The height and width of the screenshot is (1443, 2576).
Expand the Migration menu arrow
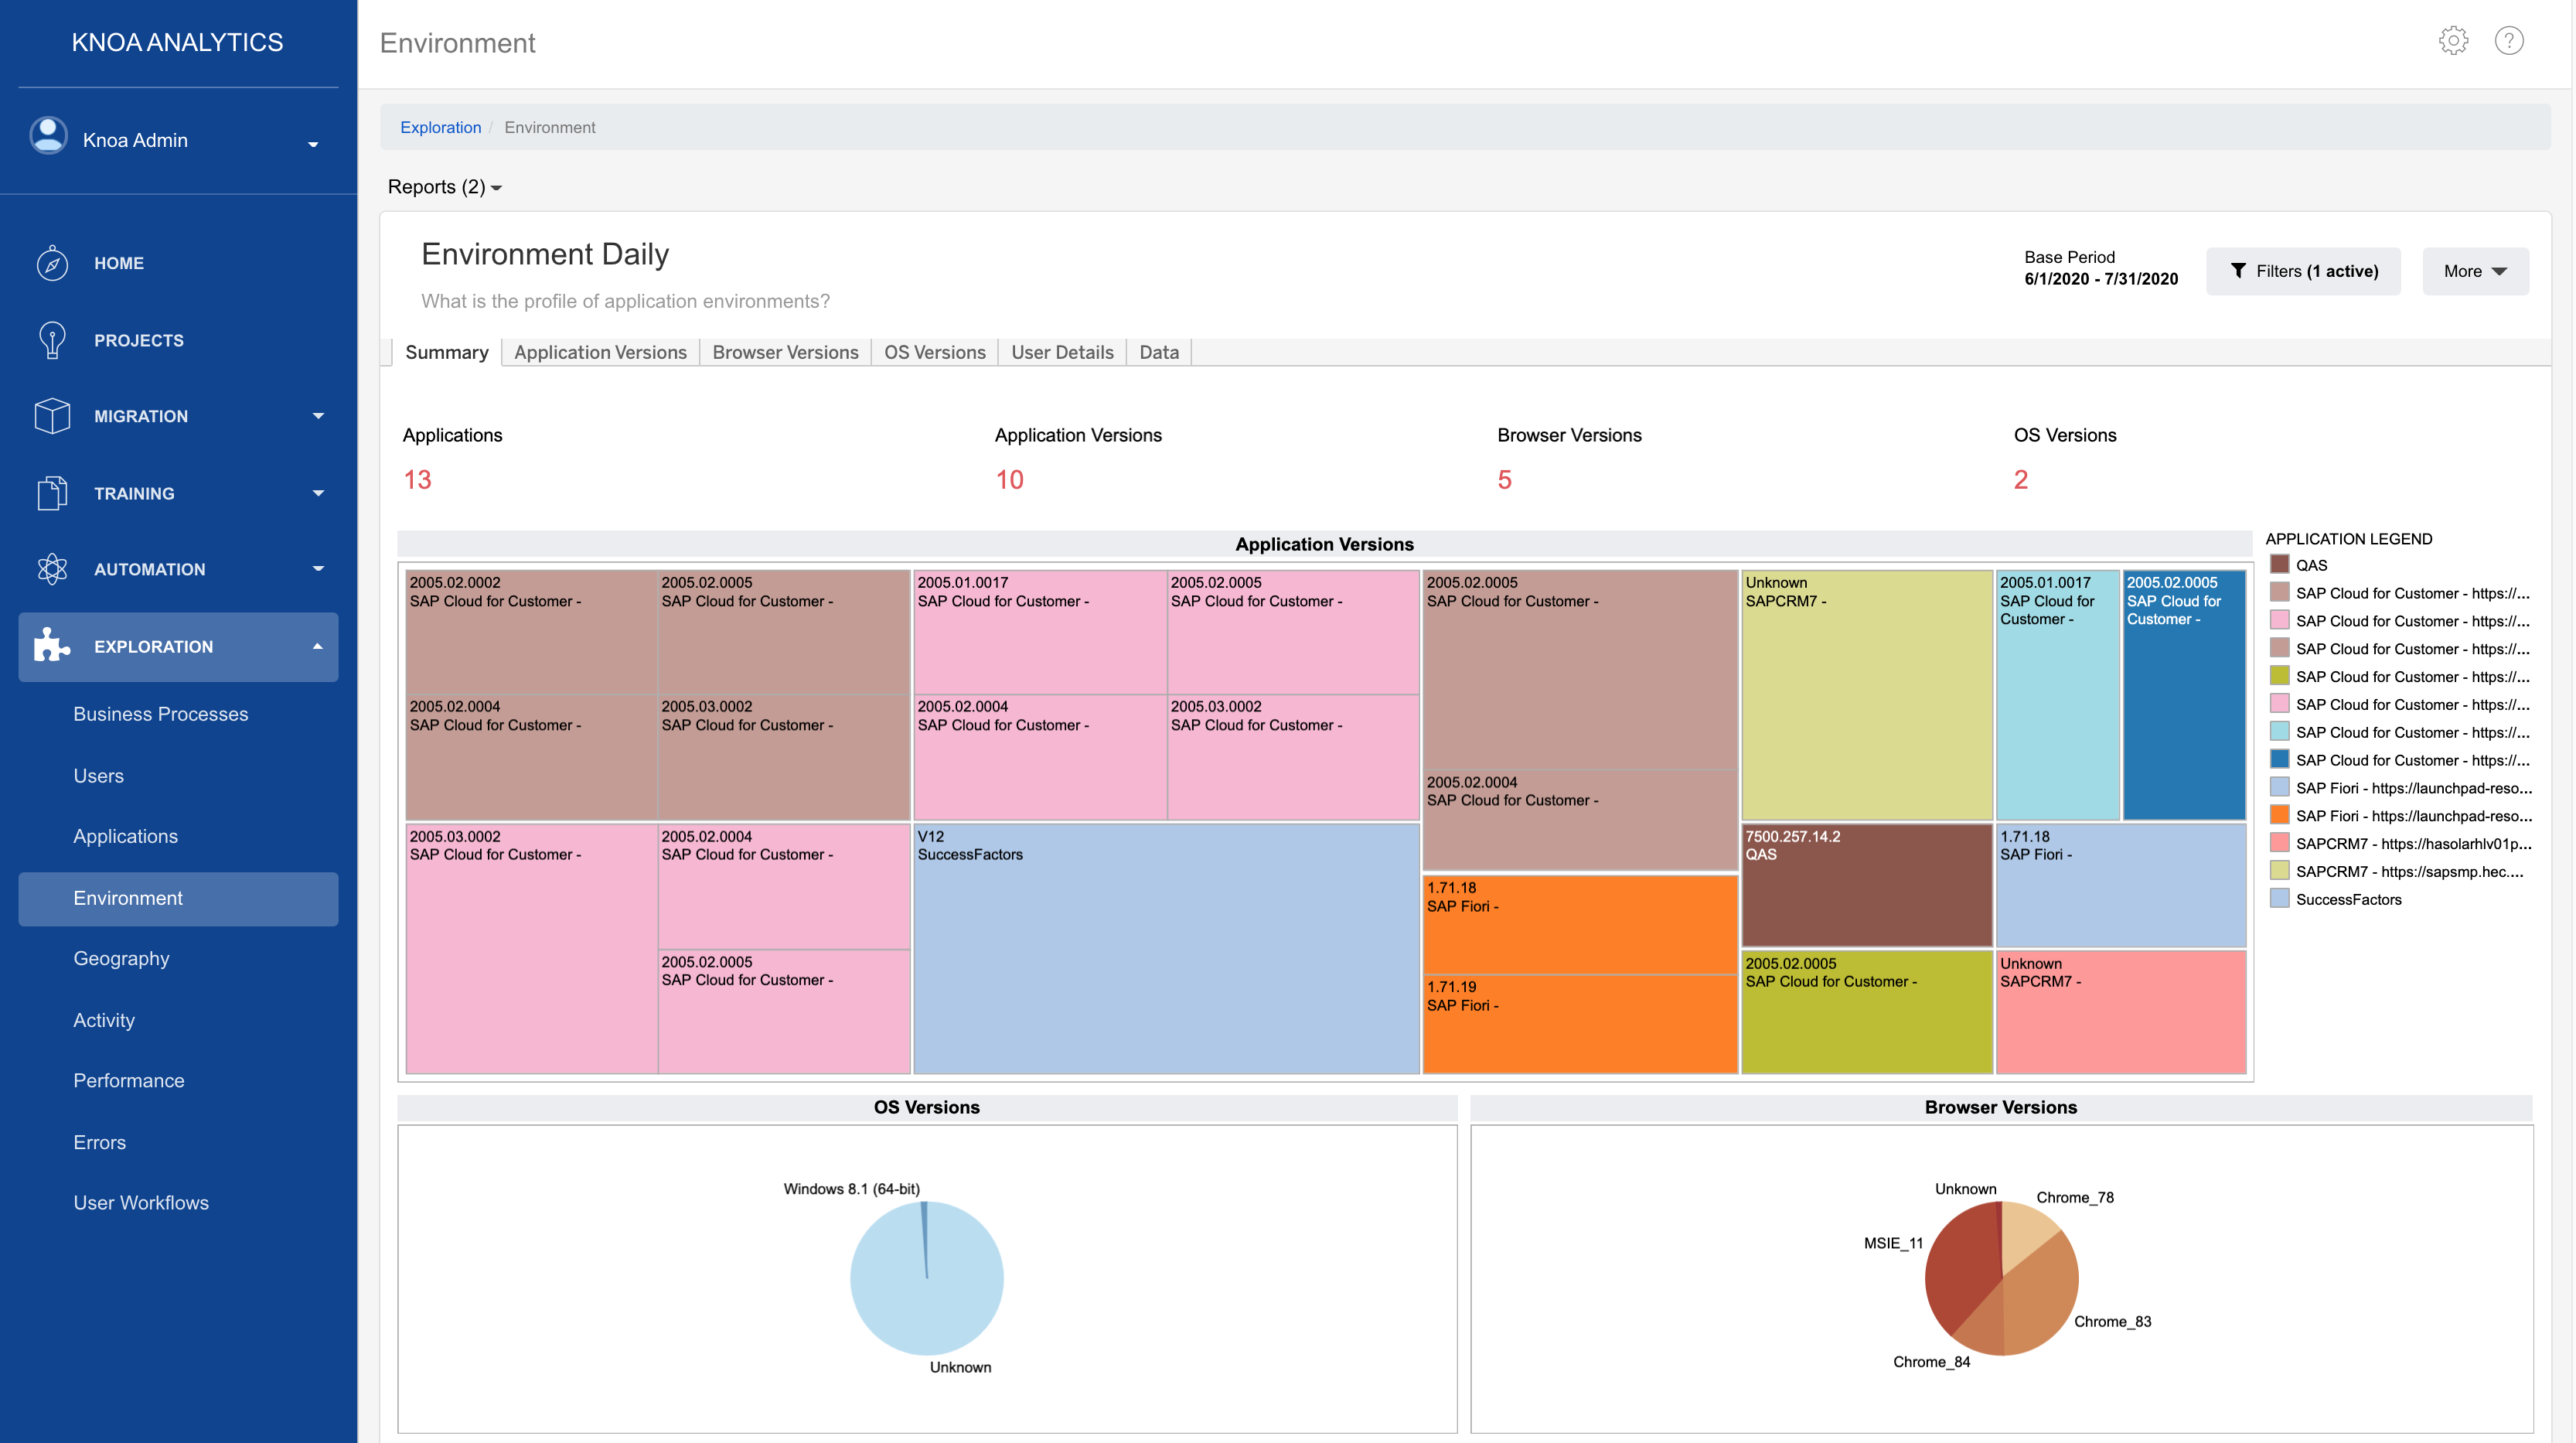point(318,416)
